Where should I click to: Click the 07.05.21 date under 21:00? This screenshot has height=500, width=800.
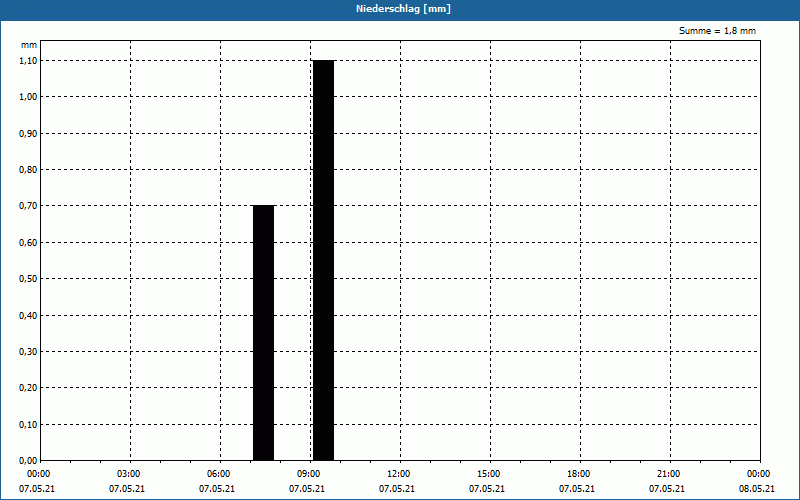point(667,489)
